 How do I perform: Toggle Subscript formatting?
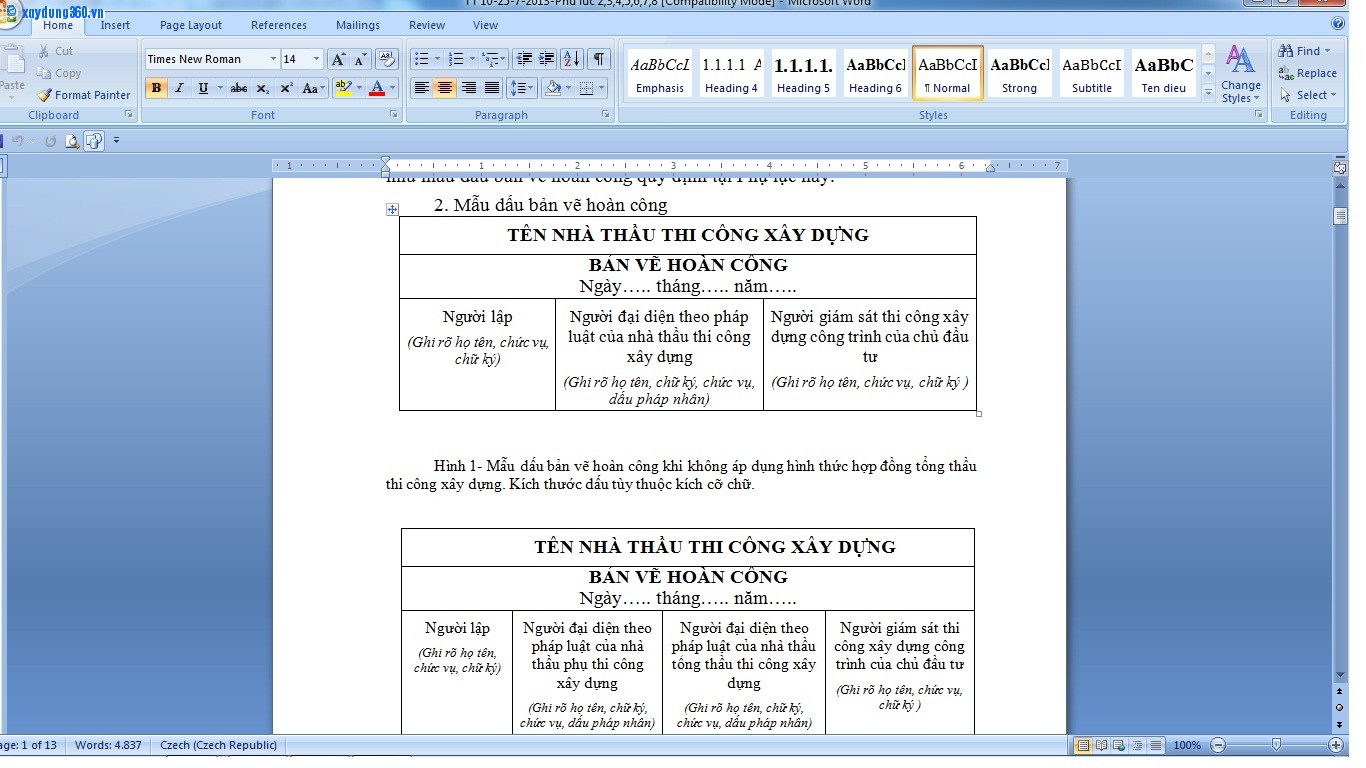click(263, 88)
